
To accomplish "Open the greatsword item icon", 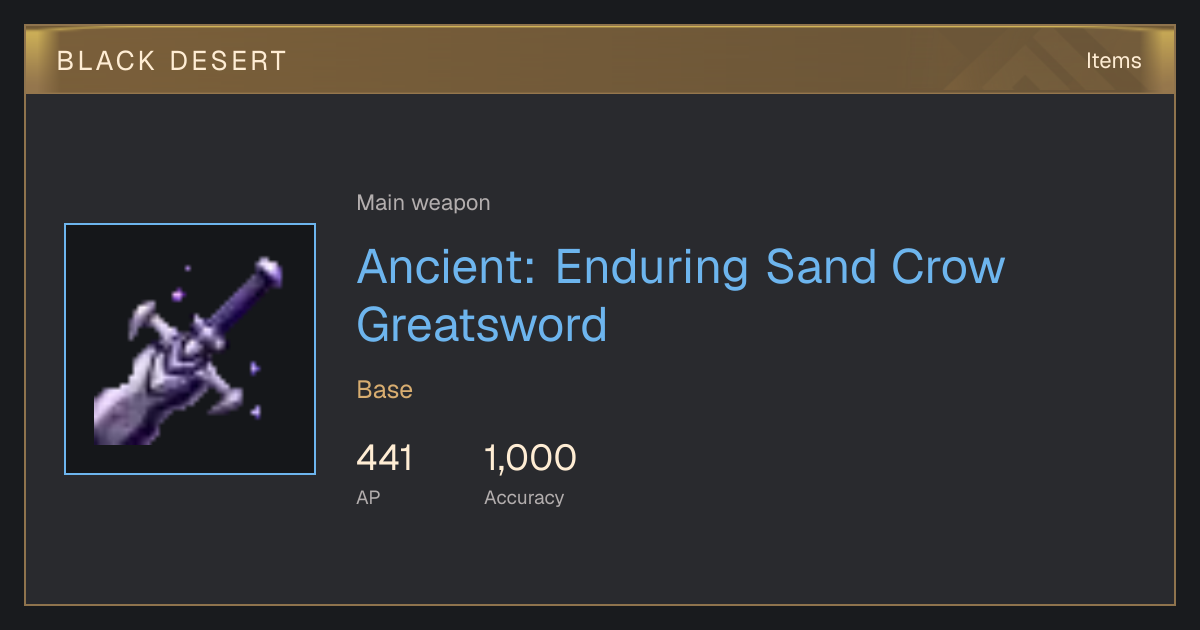I will [190, 349].
